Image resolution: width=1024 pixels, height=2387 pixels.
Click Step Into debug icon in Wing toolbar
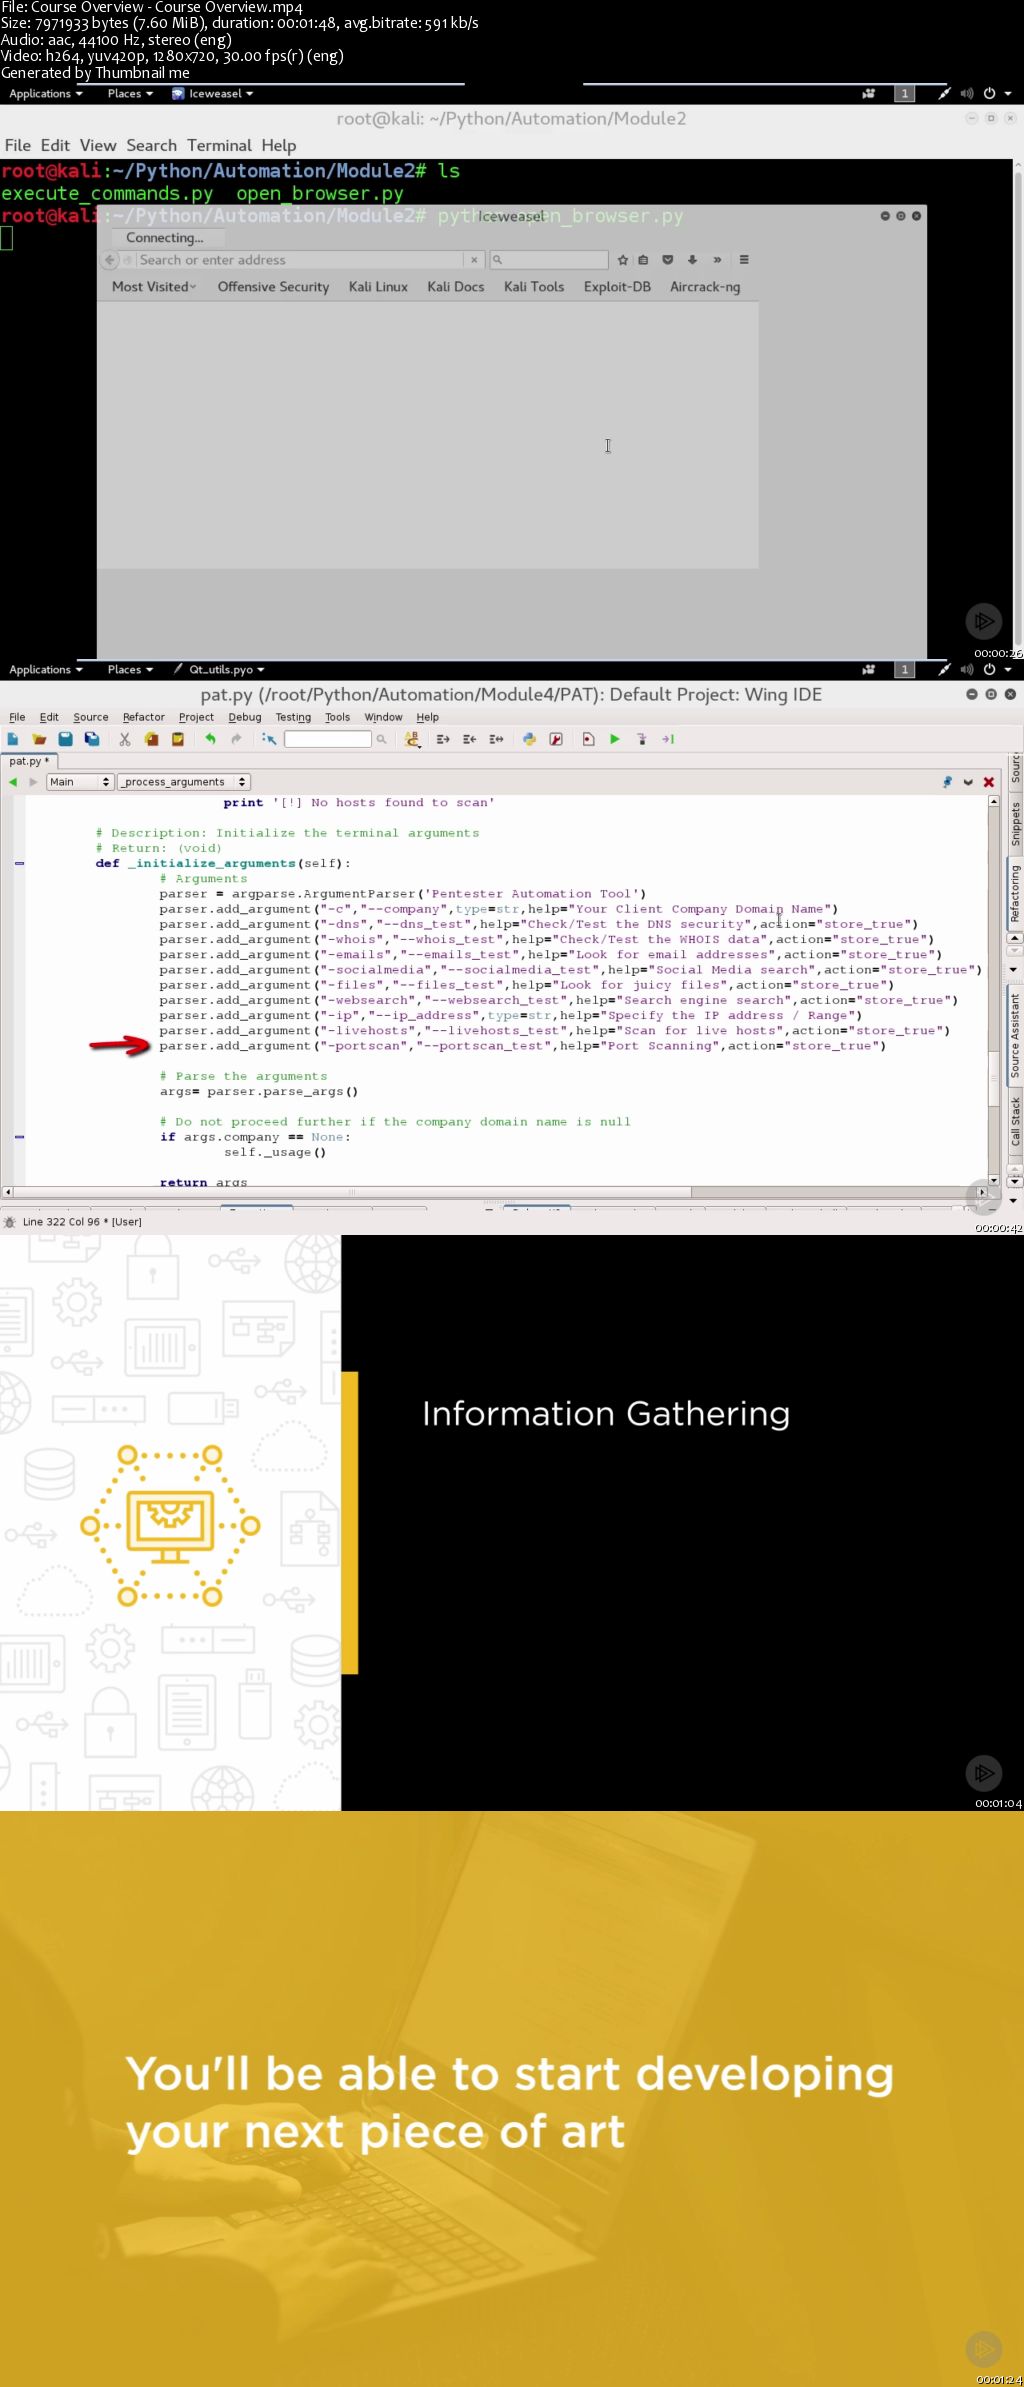click(642, 739)
